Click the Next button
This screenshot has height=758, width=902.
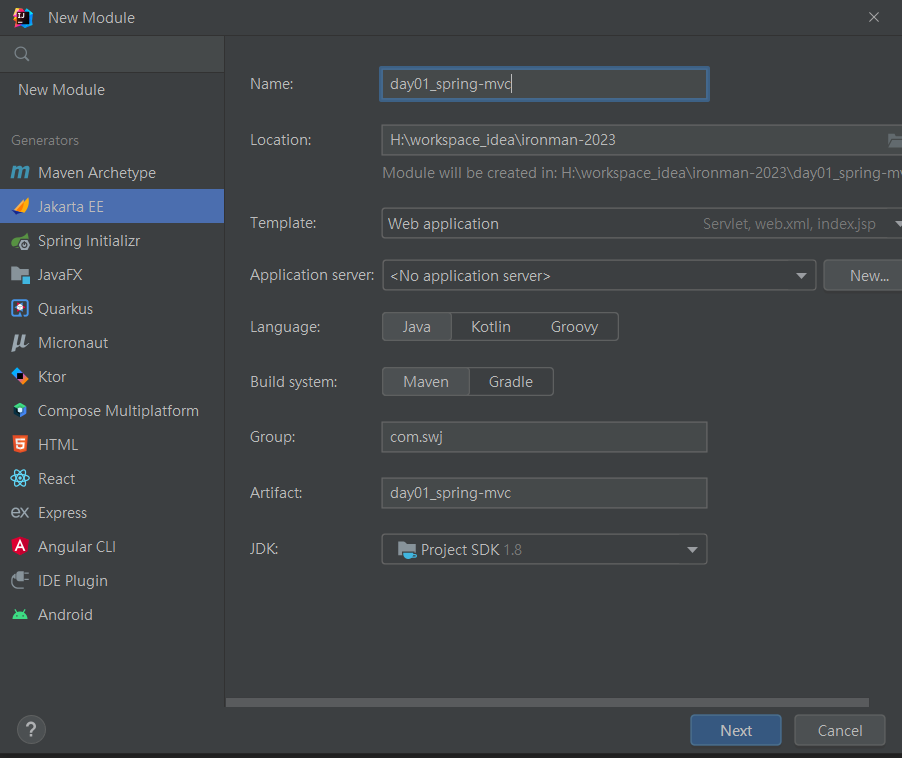click(x=735, y=730)
